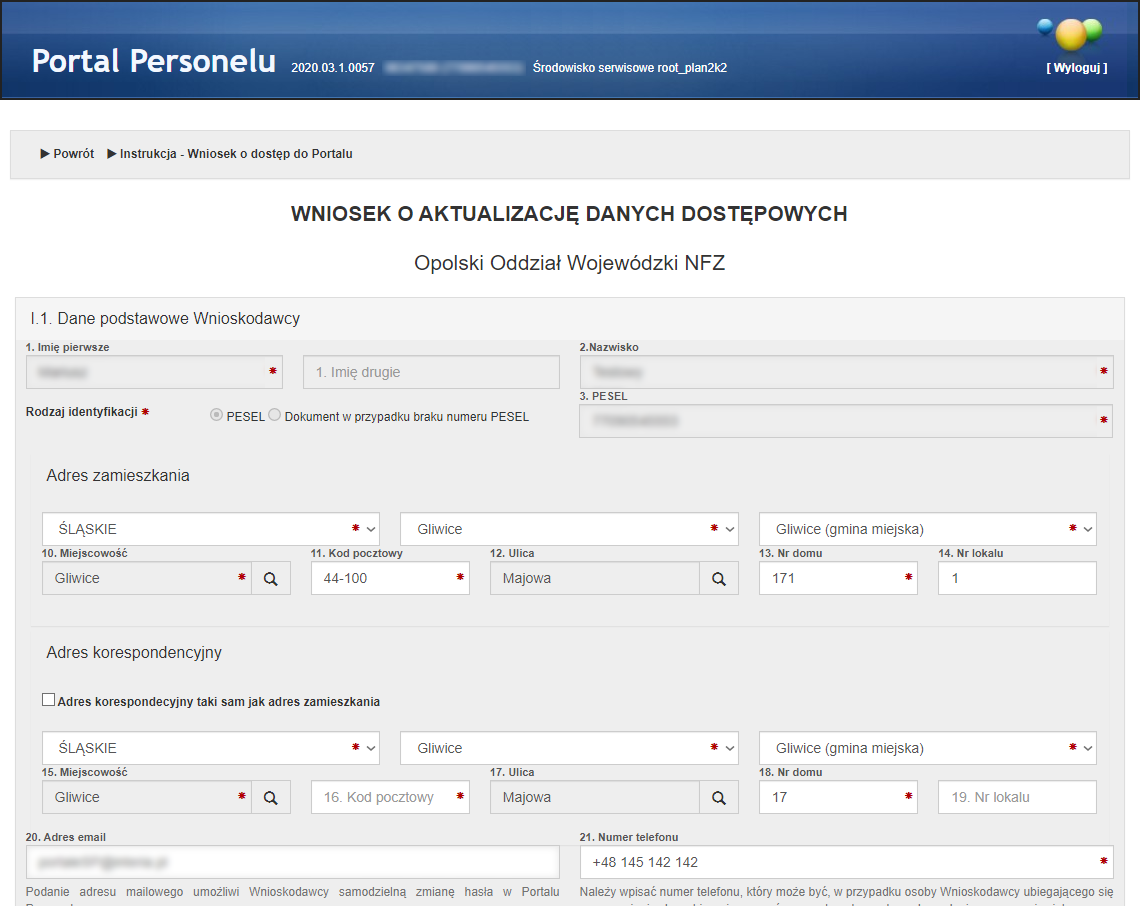Click the empty 16. Kod pocztowy field

pos(382,797)
